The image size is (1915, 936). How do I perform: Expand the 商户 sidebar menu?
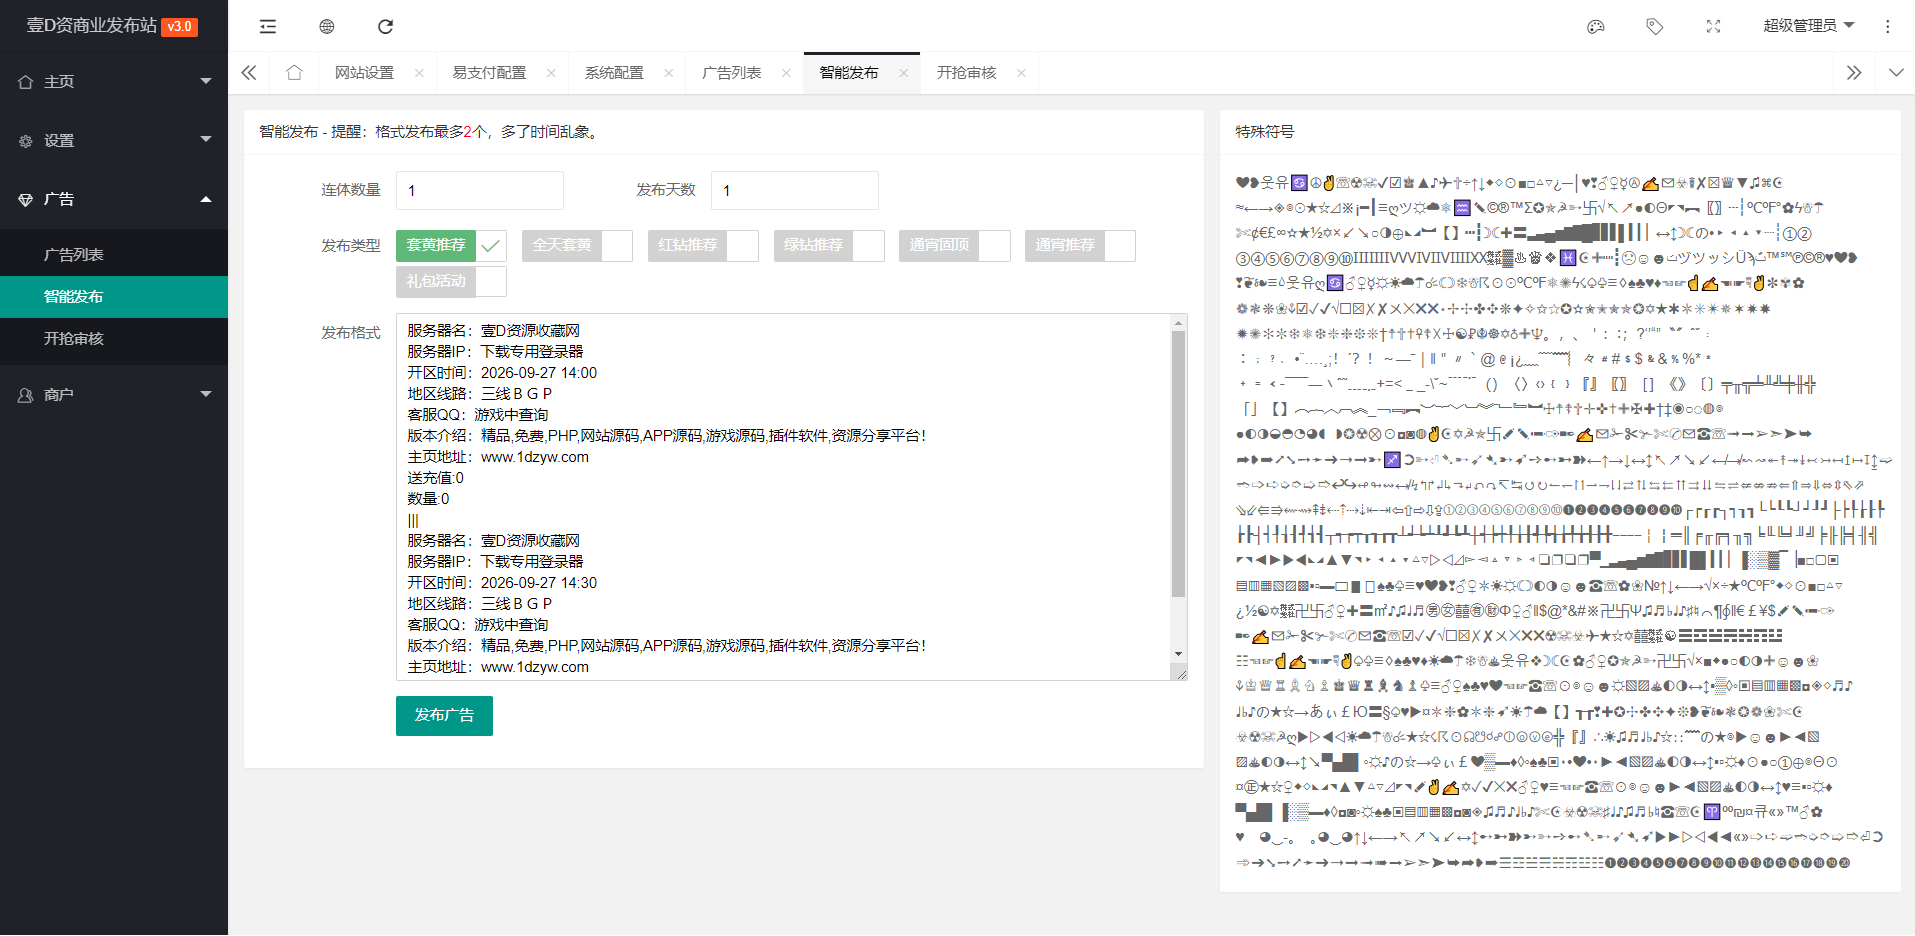114,395
